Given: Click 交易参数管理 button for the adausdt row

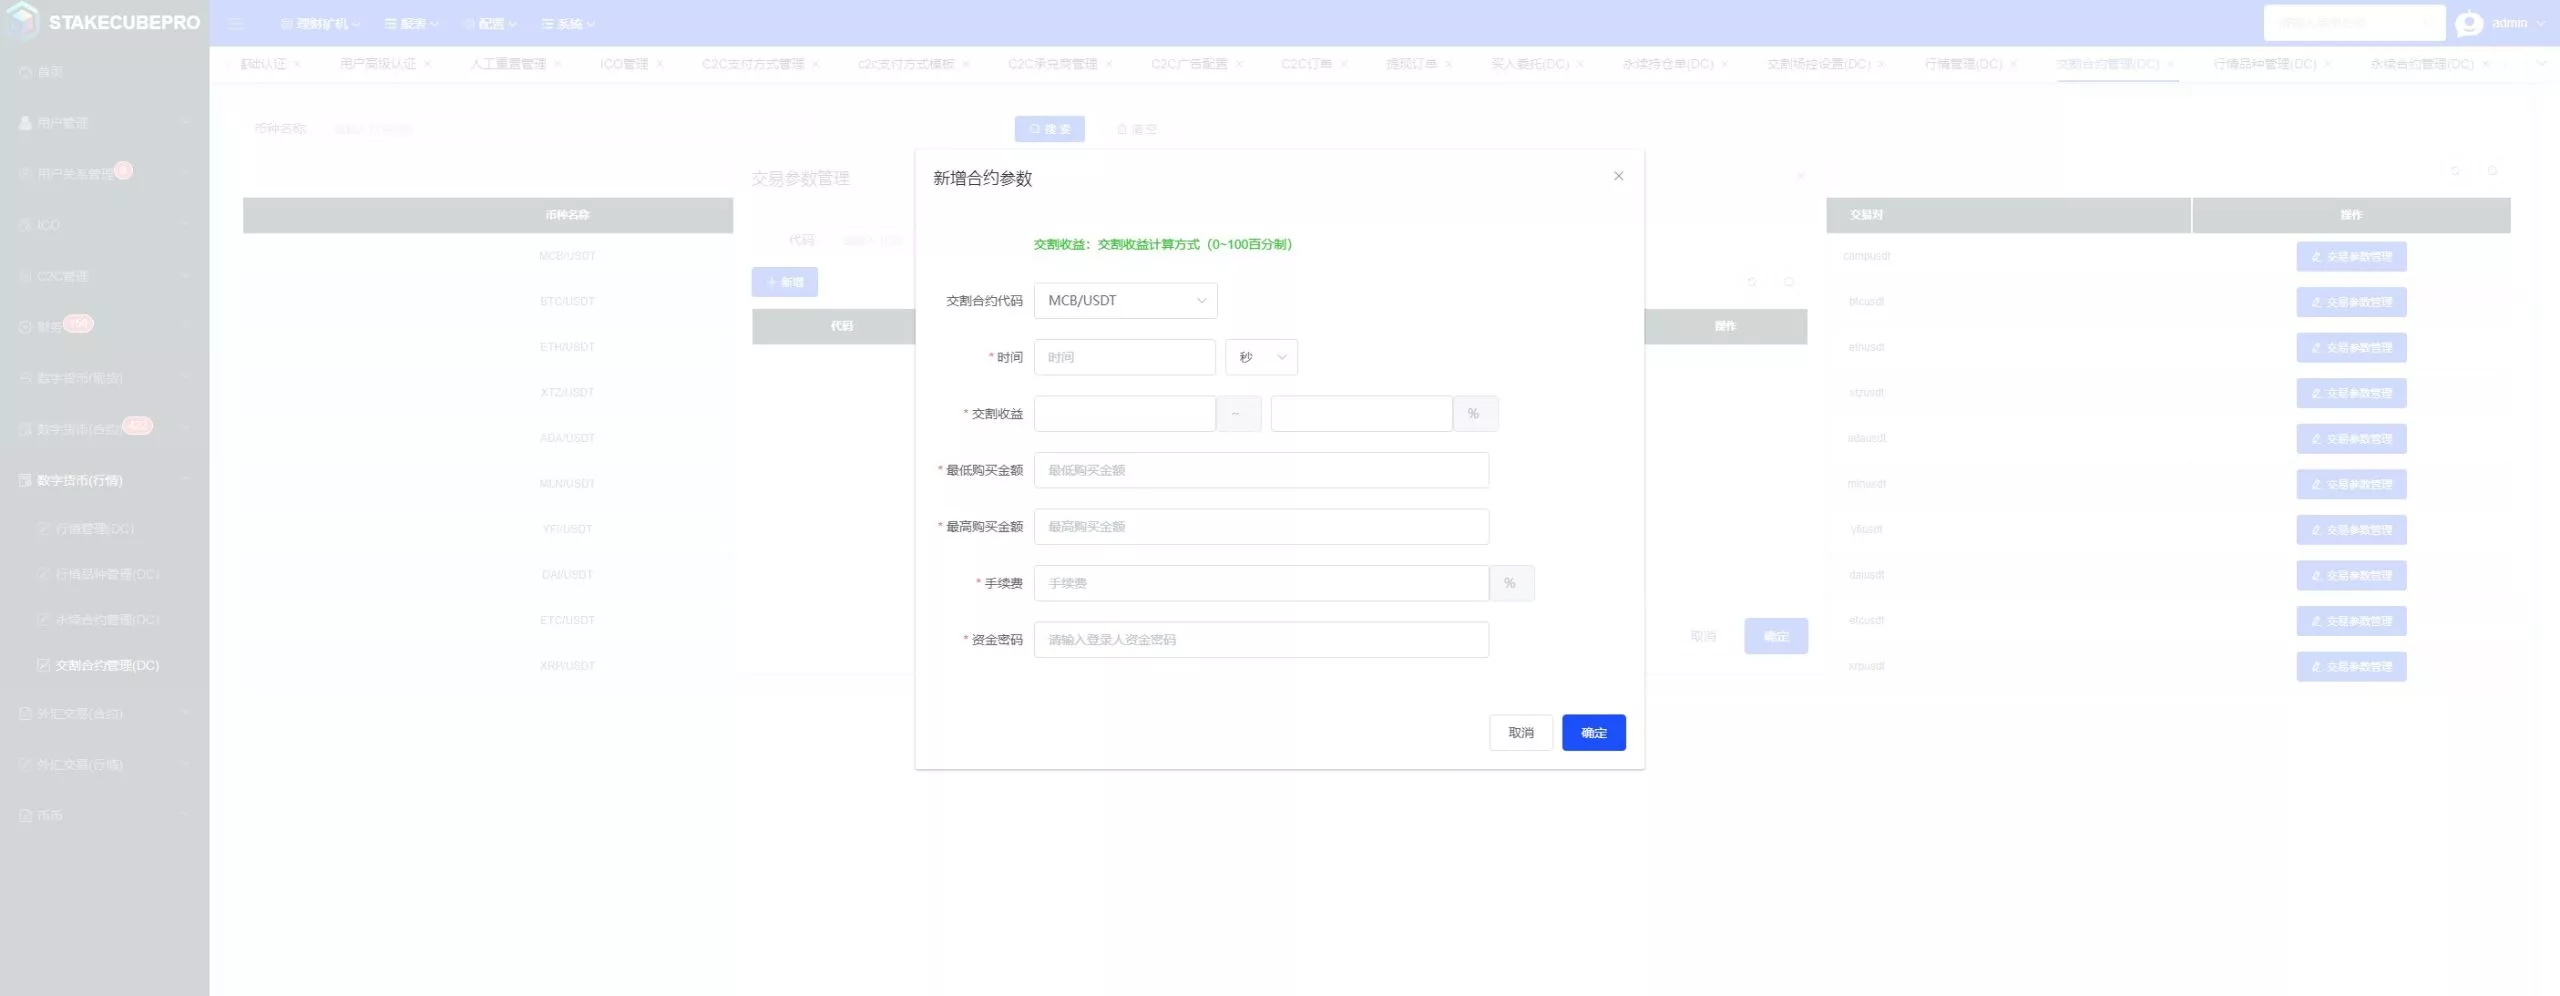Looking at the screenshot, I should [2351, 439].
